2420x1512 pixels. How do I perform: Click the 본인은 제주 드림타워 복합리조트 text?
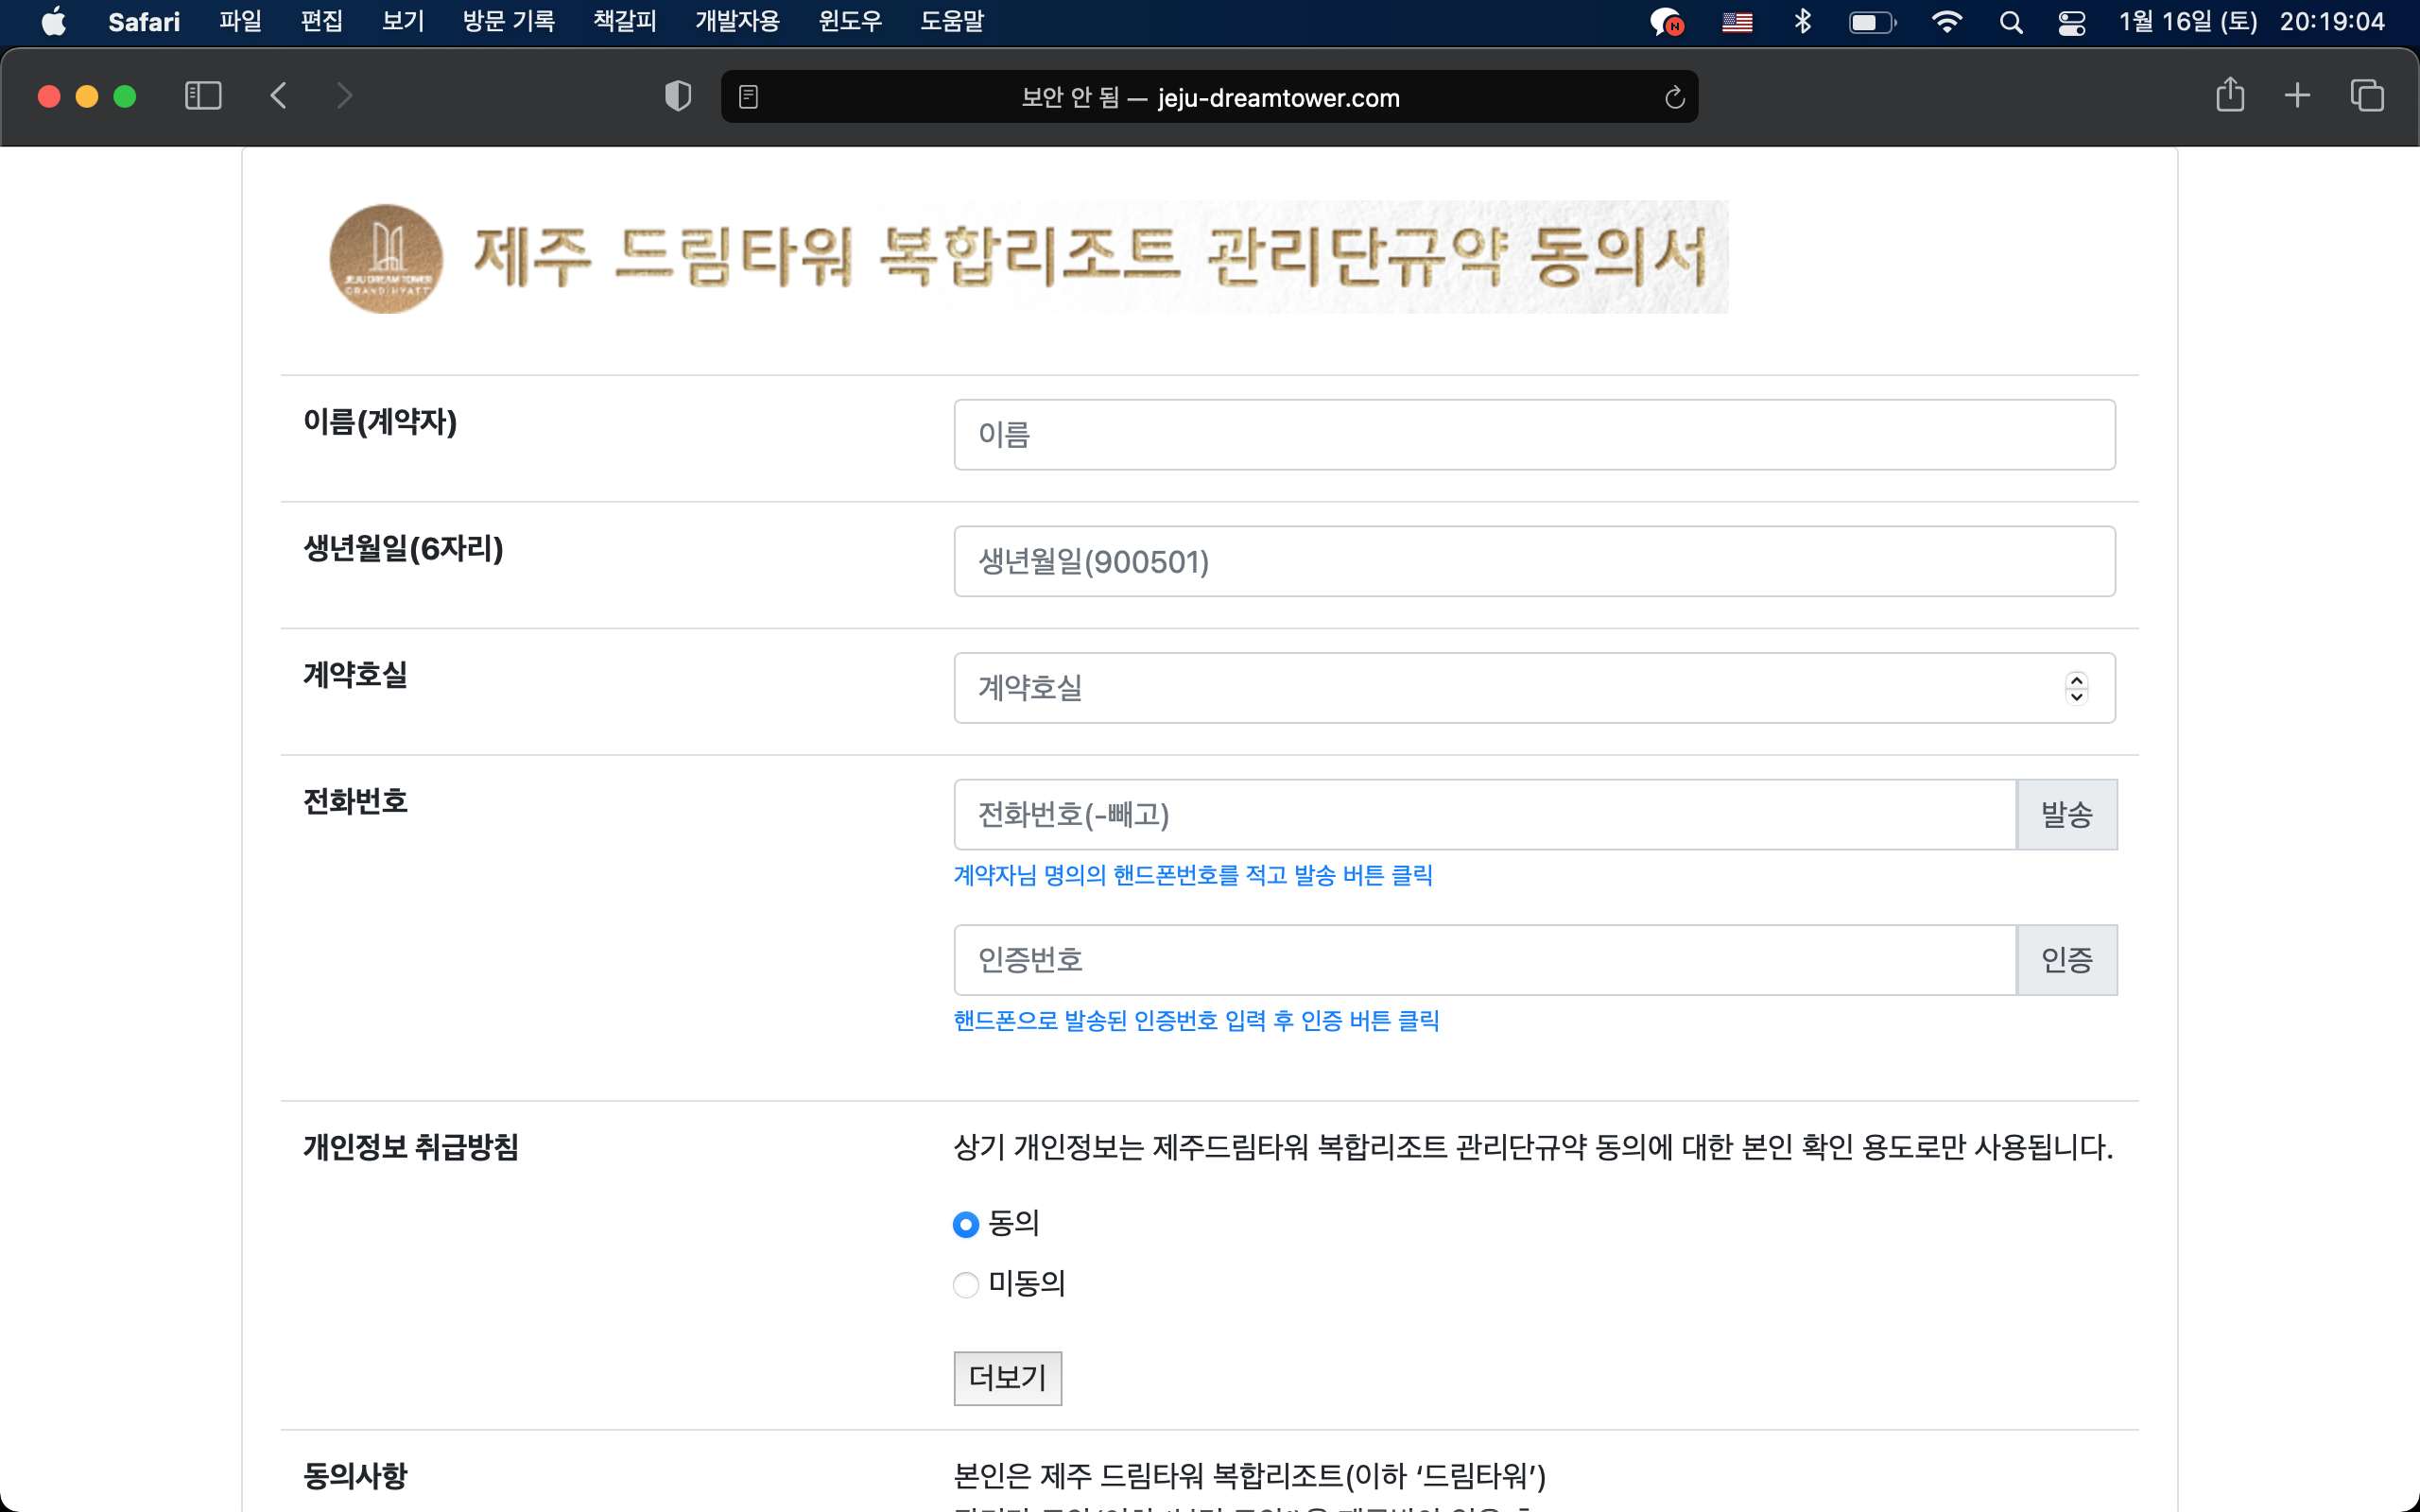tap(1249, 1476)
